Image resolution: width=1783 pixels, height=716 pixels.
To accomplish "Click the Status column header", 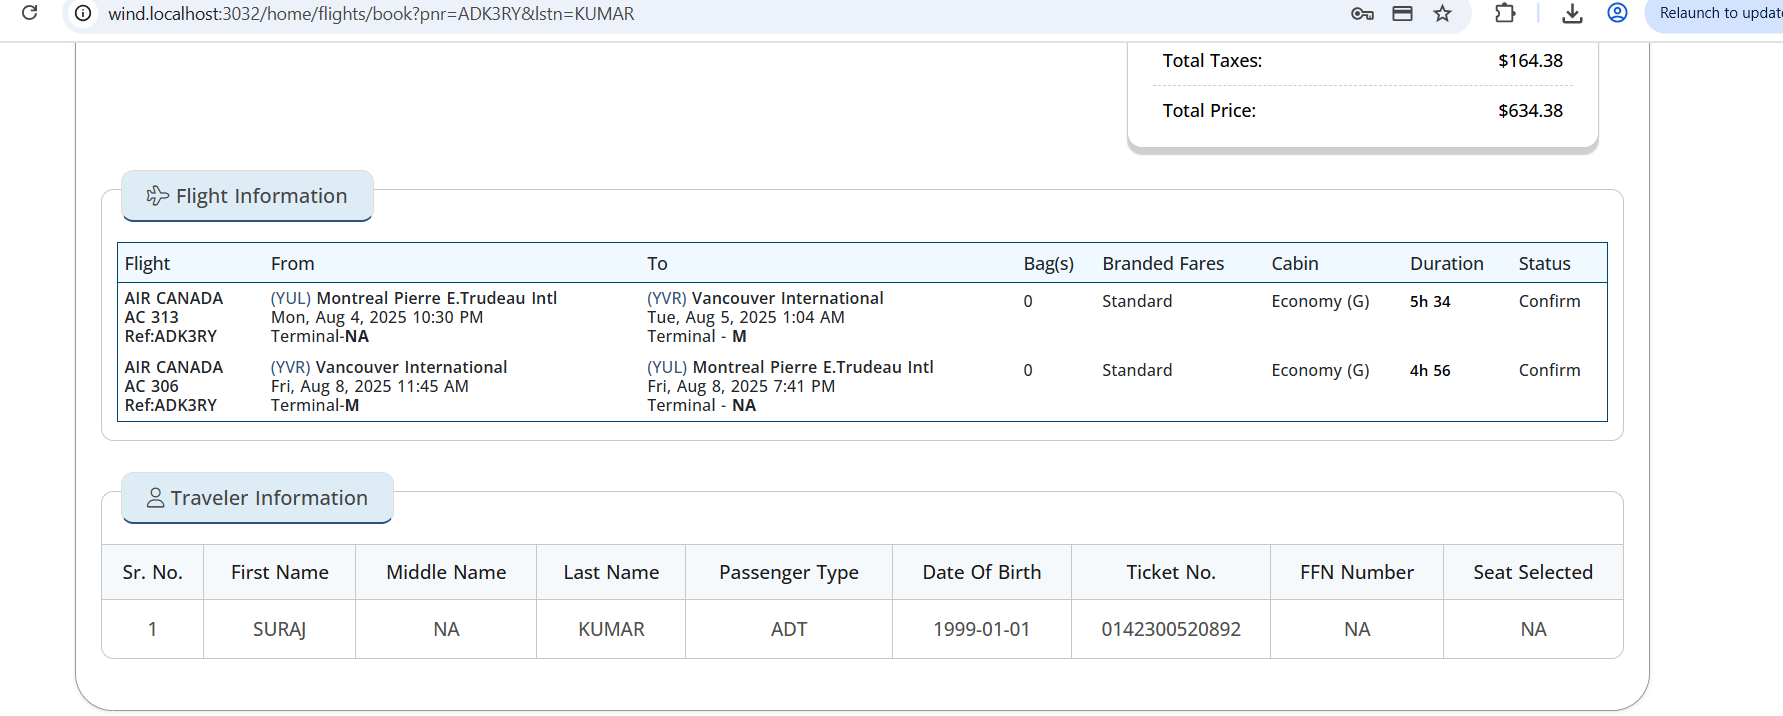I will tap(1544, 264).
